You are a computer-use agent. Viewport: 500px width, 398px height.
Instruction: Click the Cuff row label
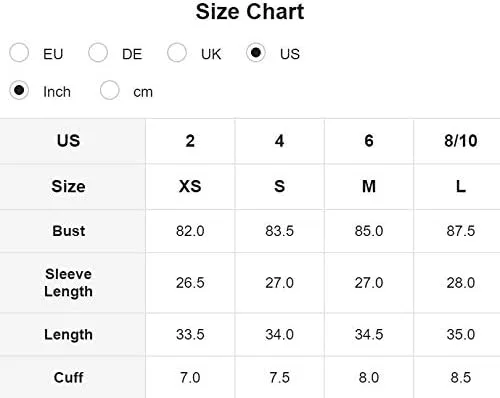tap(69, 378)
